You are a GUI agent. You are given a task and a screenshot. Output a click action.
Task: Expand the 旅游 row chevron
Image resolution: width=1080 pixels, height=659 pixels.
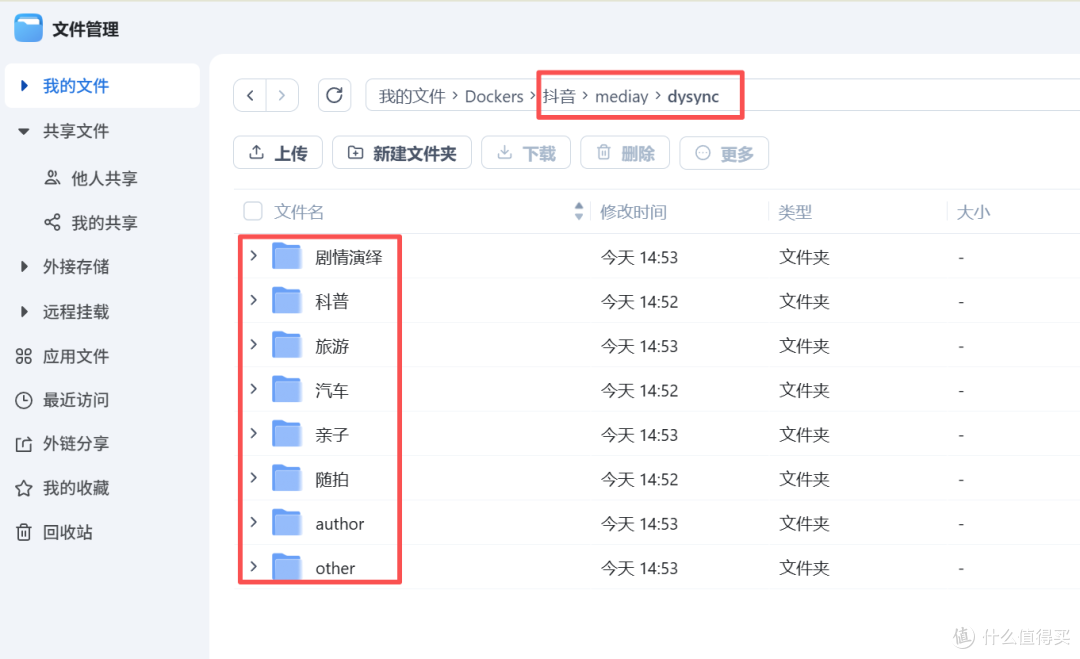click(254, 344)
